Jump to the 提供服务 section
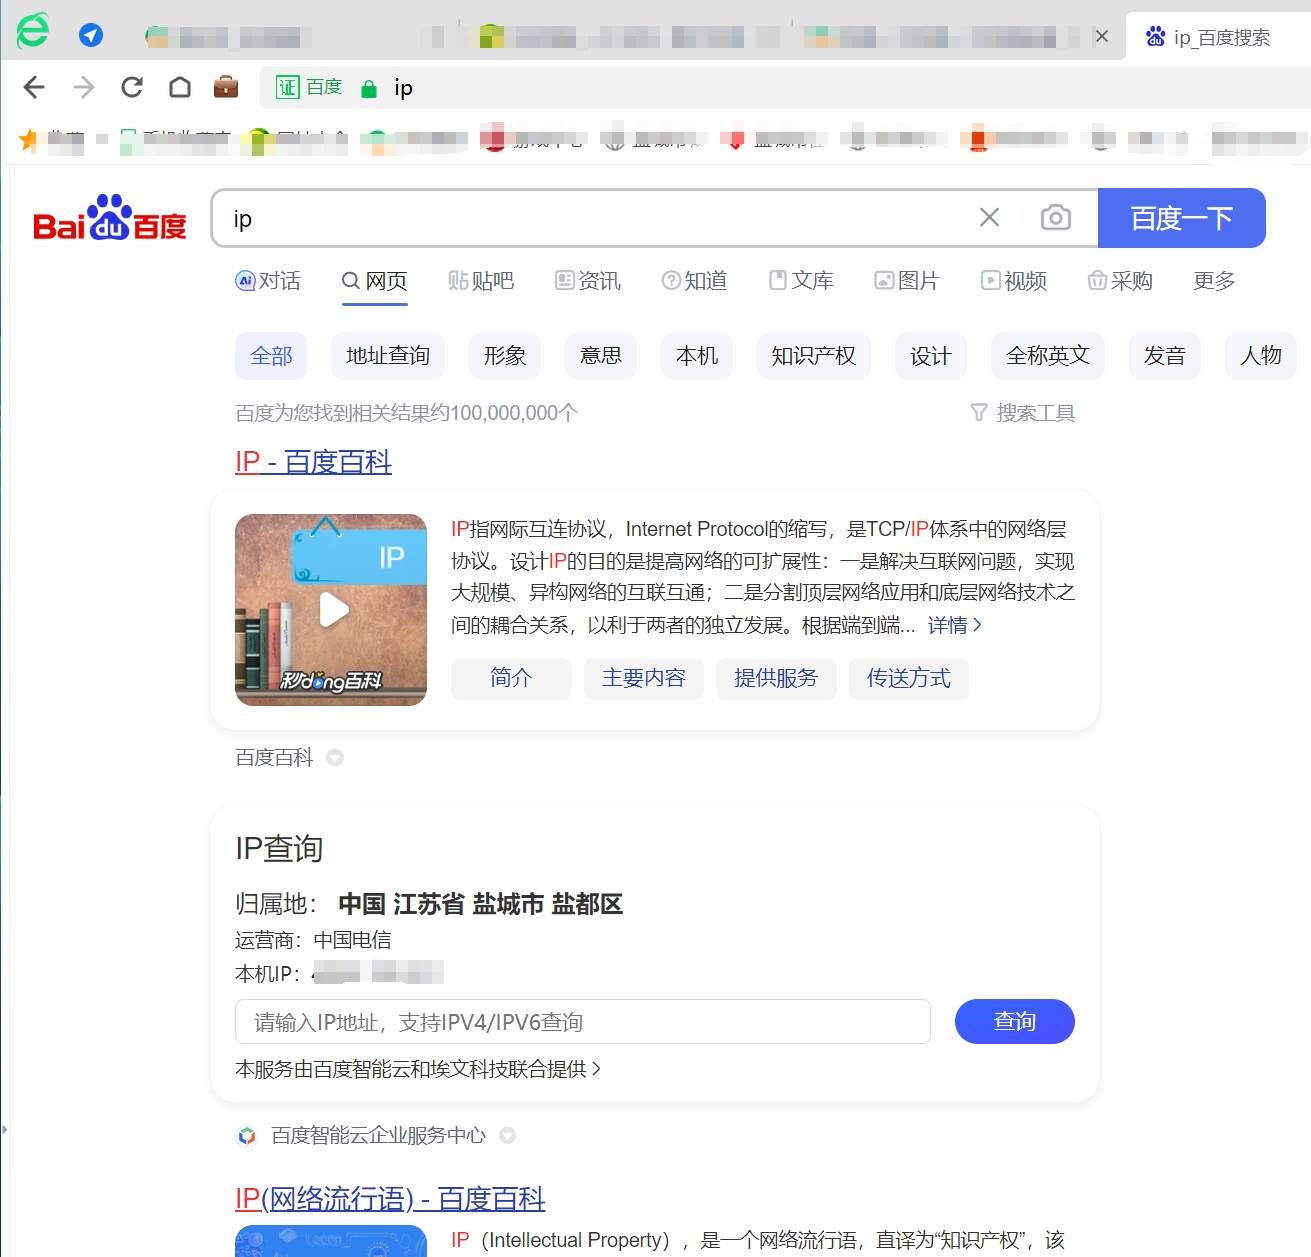Viewport: 1311px width, 1257px height. tap(776, 679)
